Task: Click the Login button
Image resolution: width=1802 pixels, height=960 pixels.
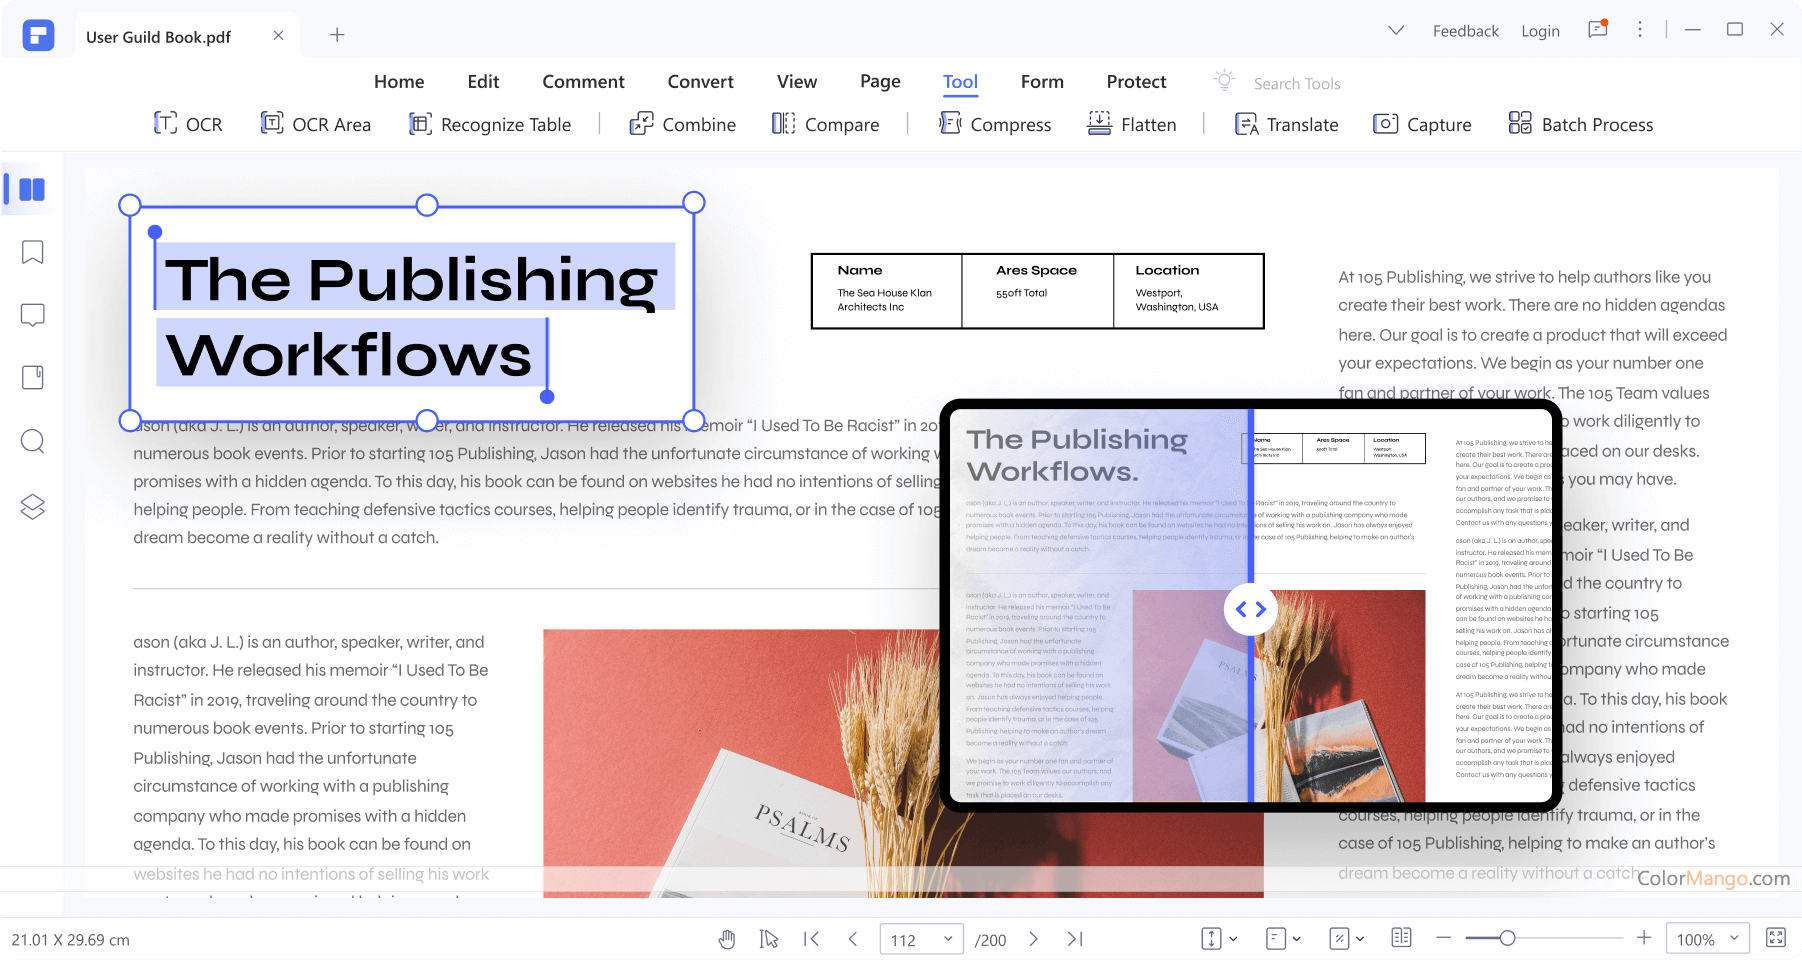Action: 1540,31
